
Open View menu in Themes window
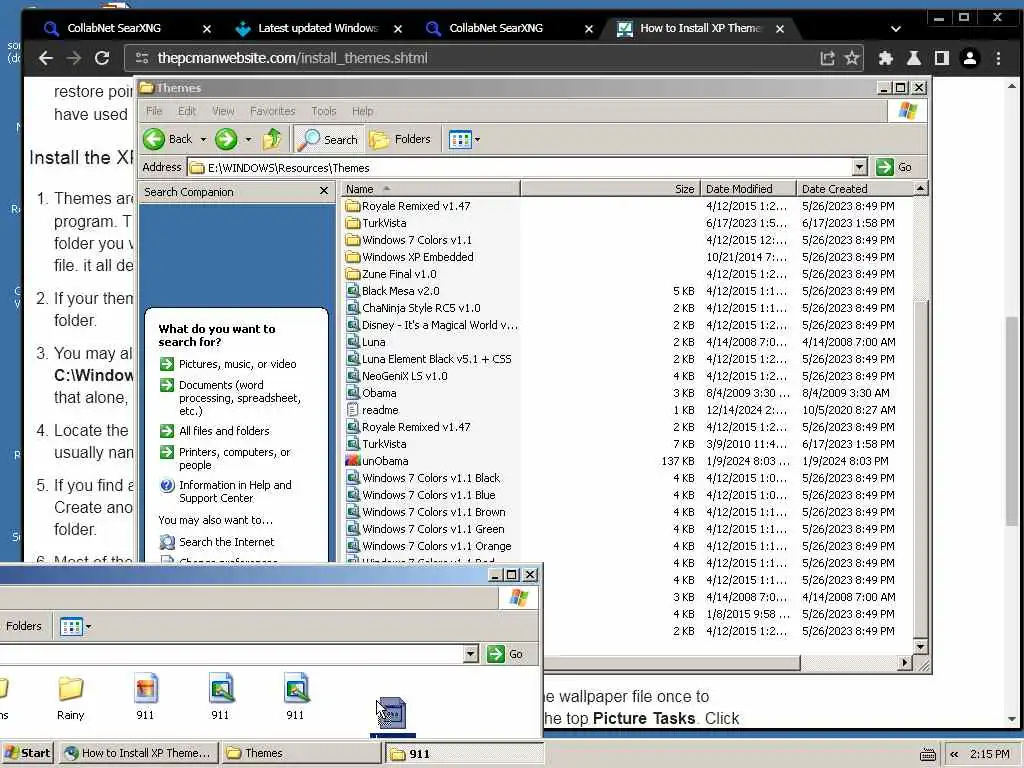(223, 111)
